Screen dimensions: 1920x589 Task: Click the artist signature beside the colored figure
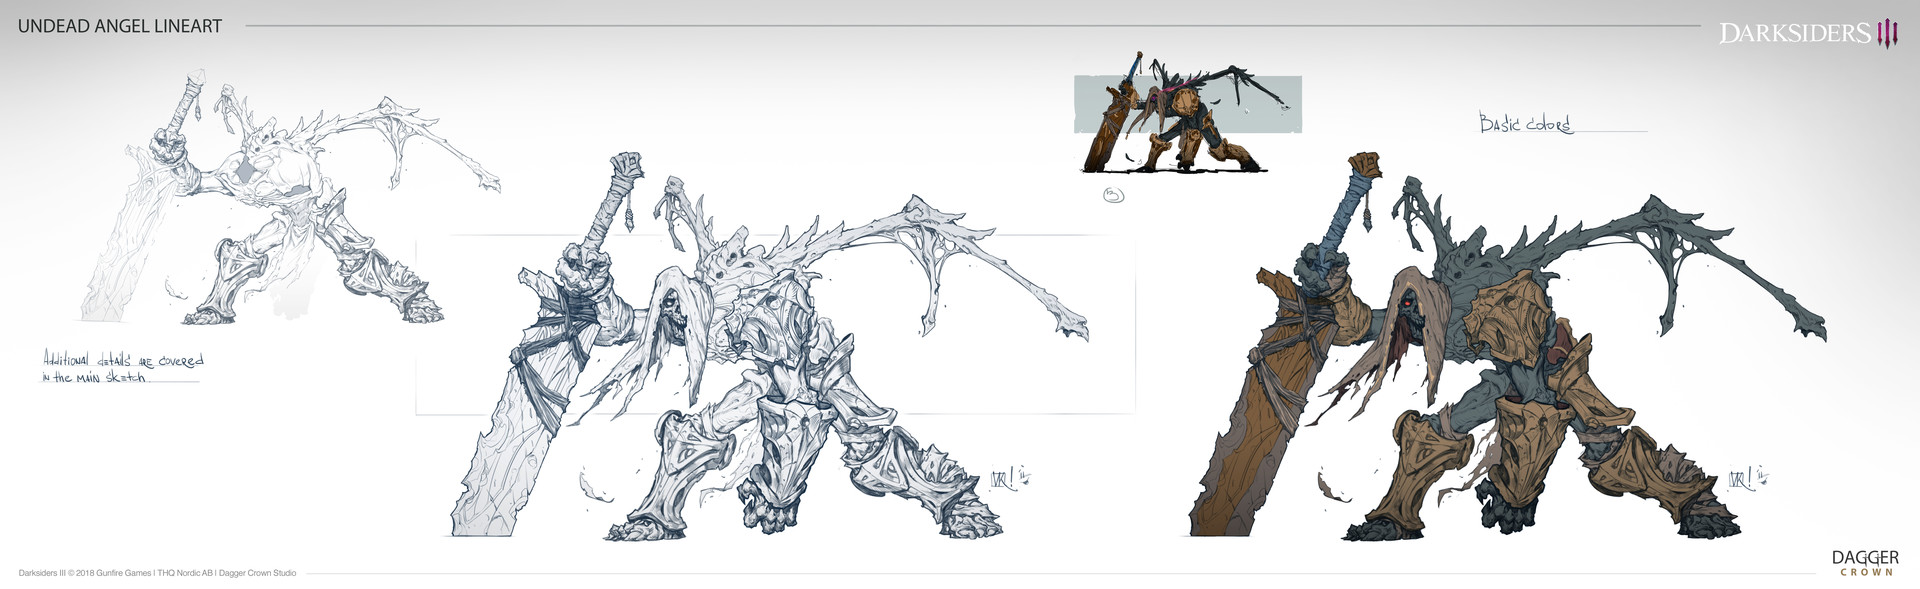1748,478
